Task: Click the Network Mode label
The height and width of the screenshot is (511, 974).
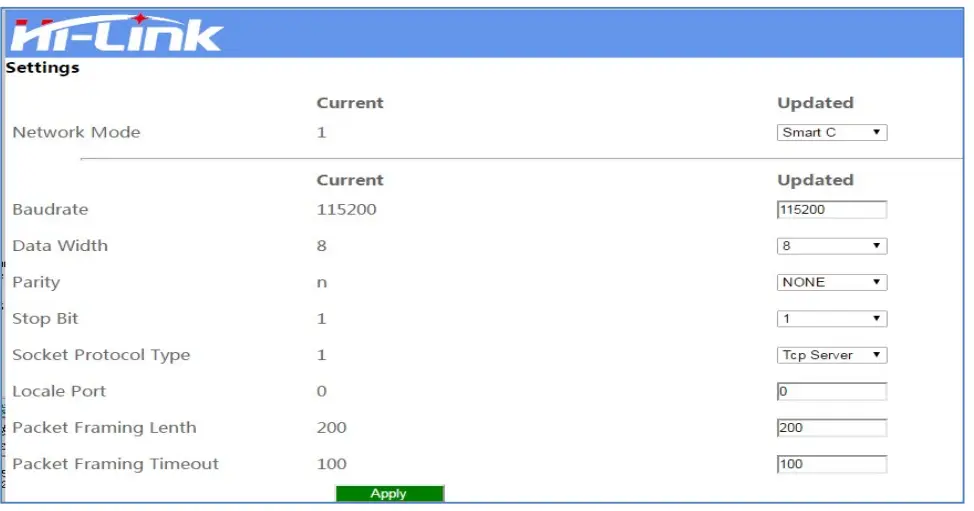Action: point(76,132)
